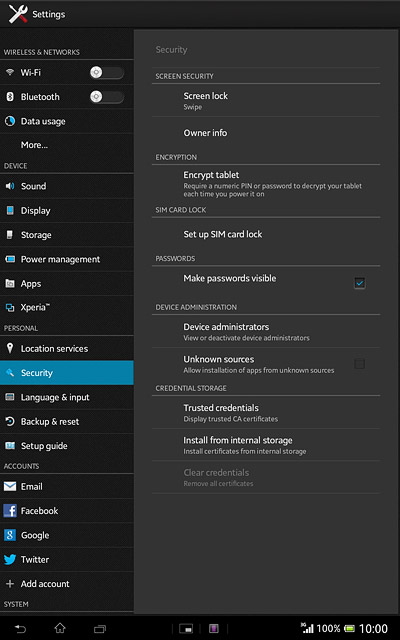Toggle the Bluetooth switch
The image size is (400, 640).
[107, 97]
